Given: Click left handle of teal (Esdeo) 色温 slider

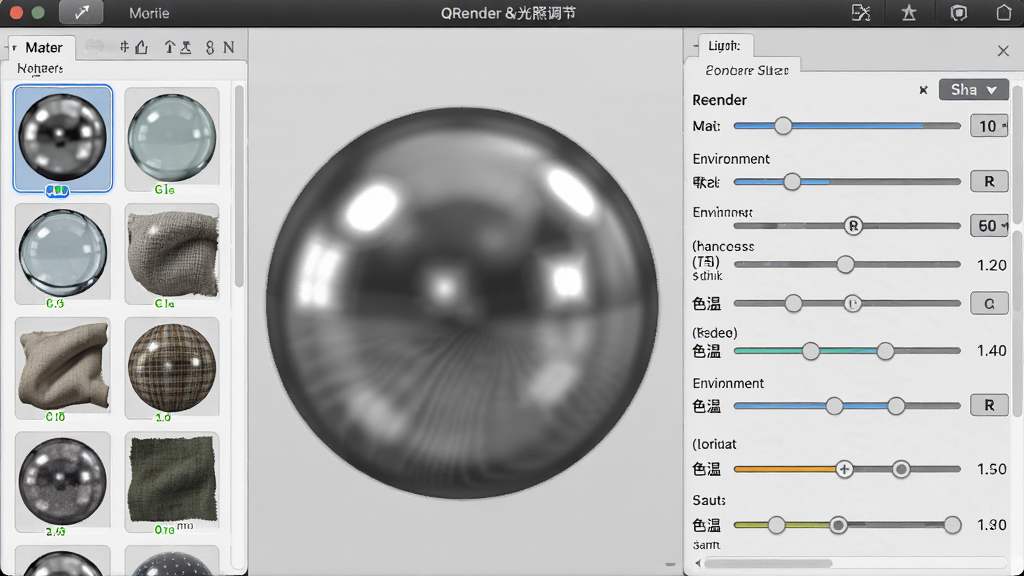Looking at the screenshot, I should click(810, 351).
